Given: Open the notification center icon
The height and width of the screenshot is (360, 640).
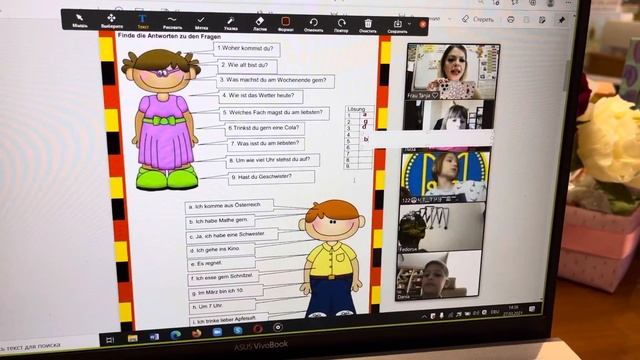Looking at the screenshot, I should [x=532, y=309].
